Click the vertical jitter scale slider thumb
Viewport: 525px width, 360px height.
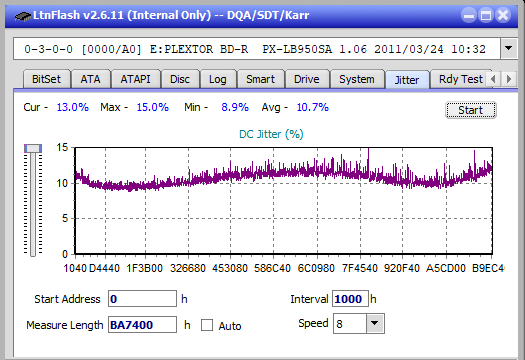[33, 148]
